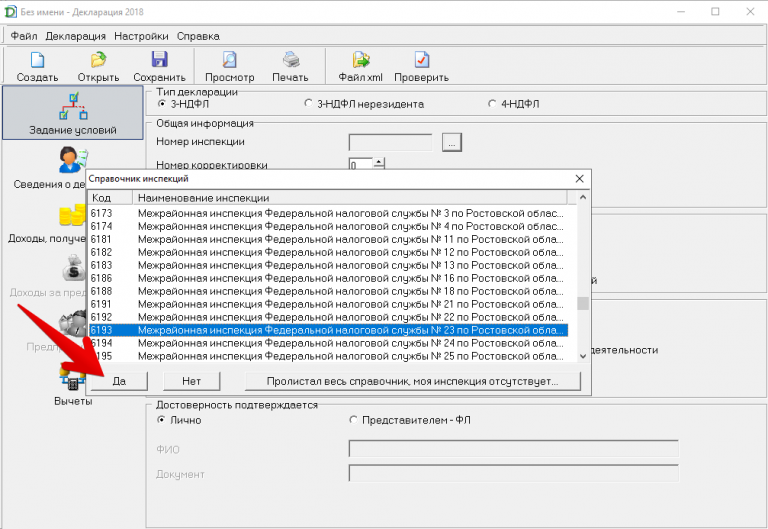Screen dimensions: 768x529
Task: Select Представителем - ФЛ radio option
Action: click(353, 420)
